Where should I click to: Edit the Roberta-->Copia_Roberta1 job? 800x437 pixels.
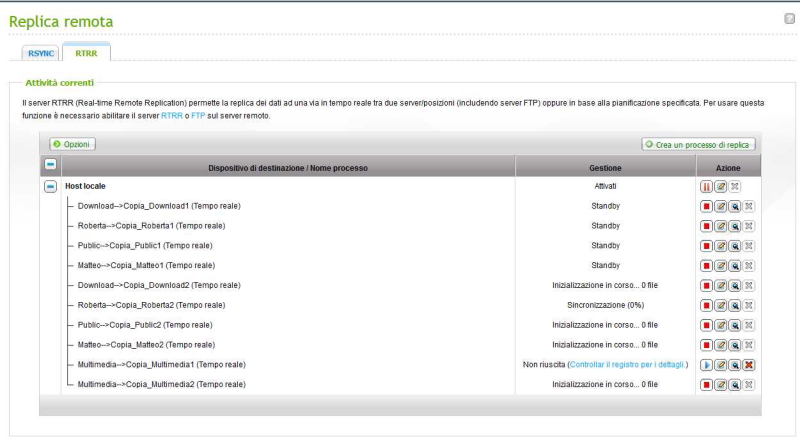(x=720, y=226)
